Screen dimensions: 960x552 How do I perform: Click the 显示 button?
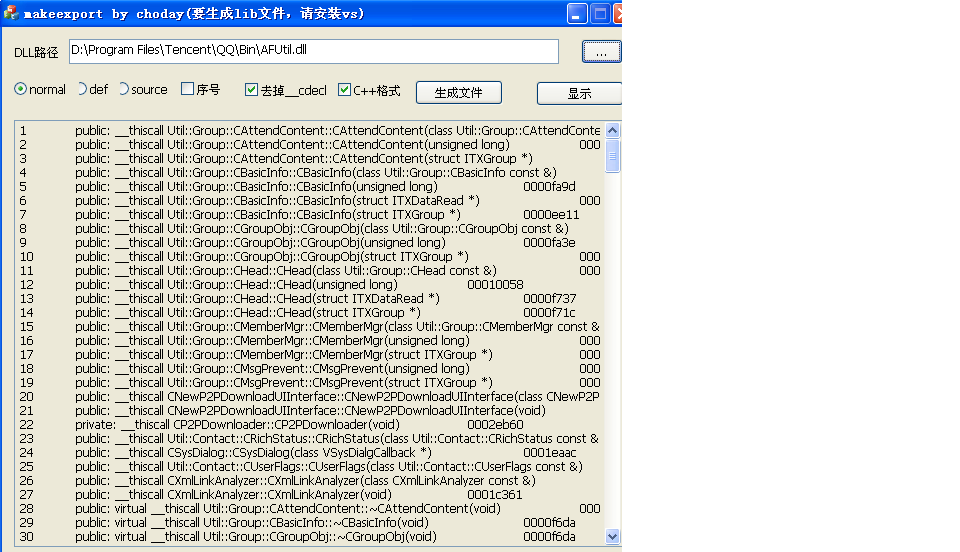(x=579, y=93)
